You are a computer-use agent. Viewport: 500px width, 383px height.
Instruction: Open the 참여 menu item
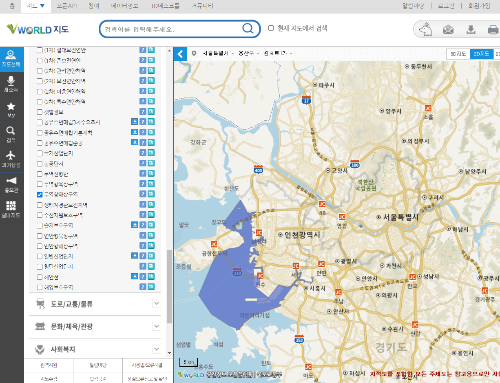pos(94,6)
